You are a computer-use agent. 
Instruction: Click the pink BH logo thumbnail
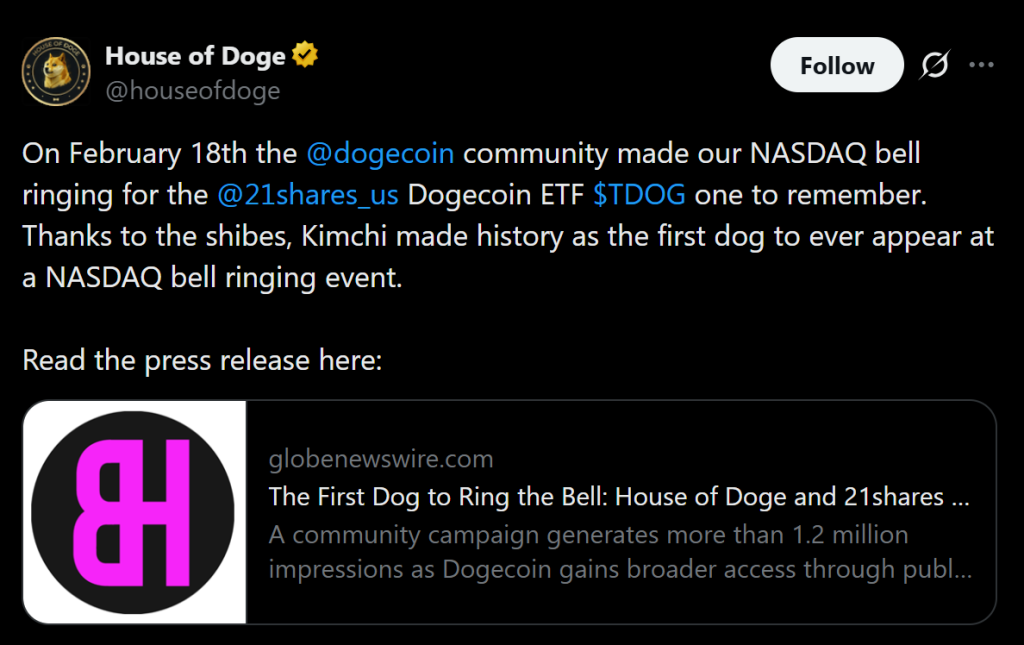click(134, 511)
